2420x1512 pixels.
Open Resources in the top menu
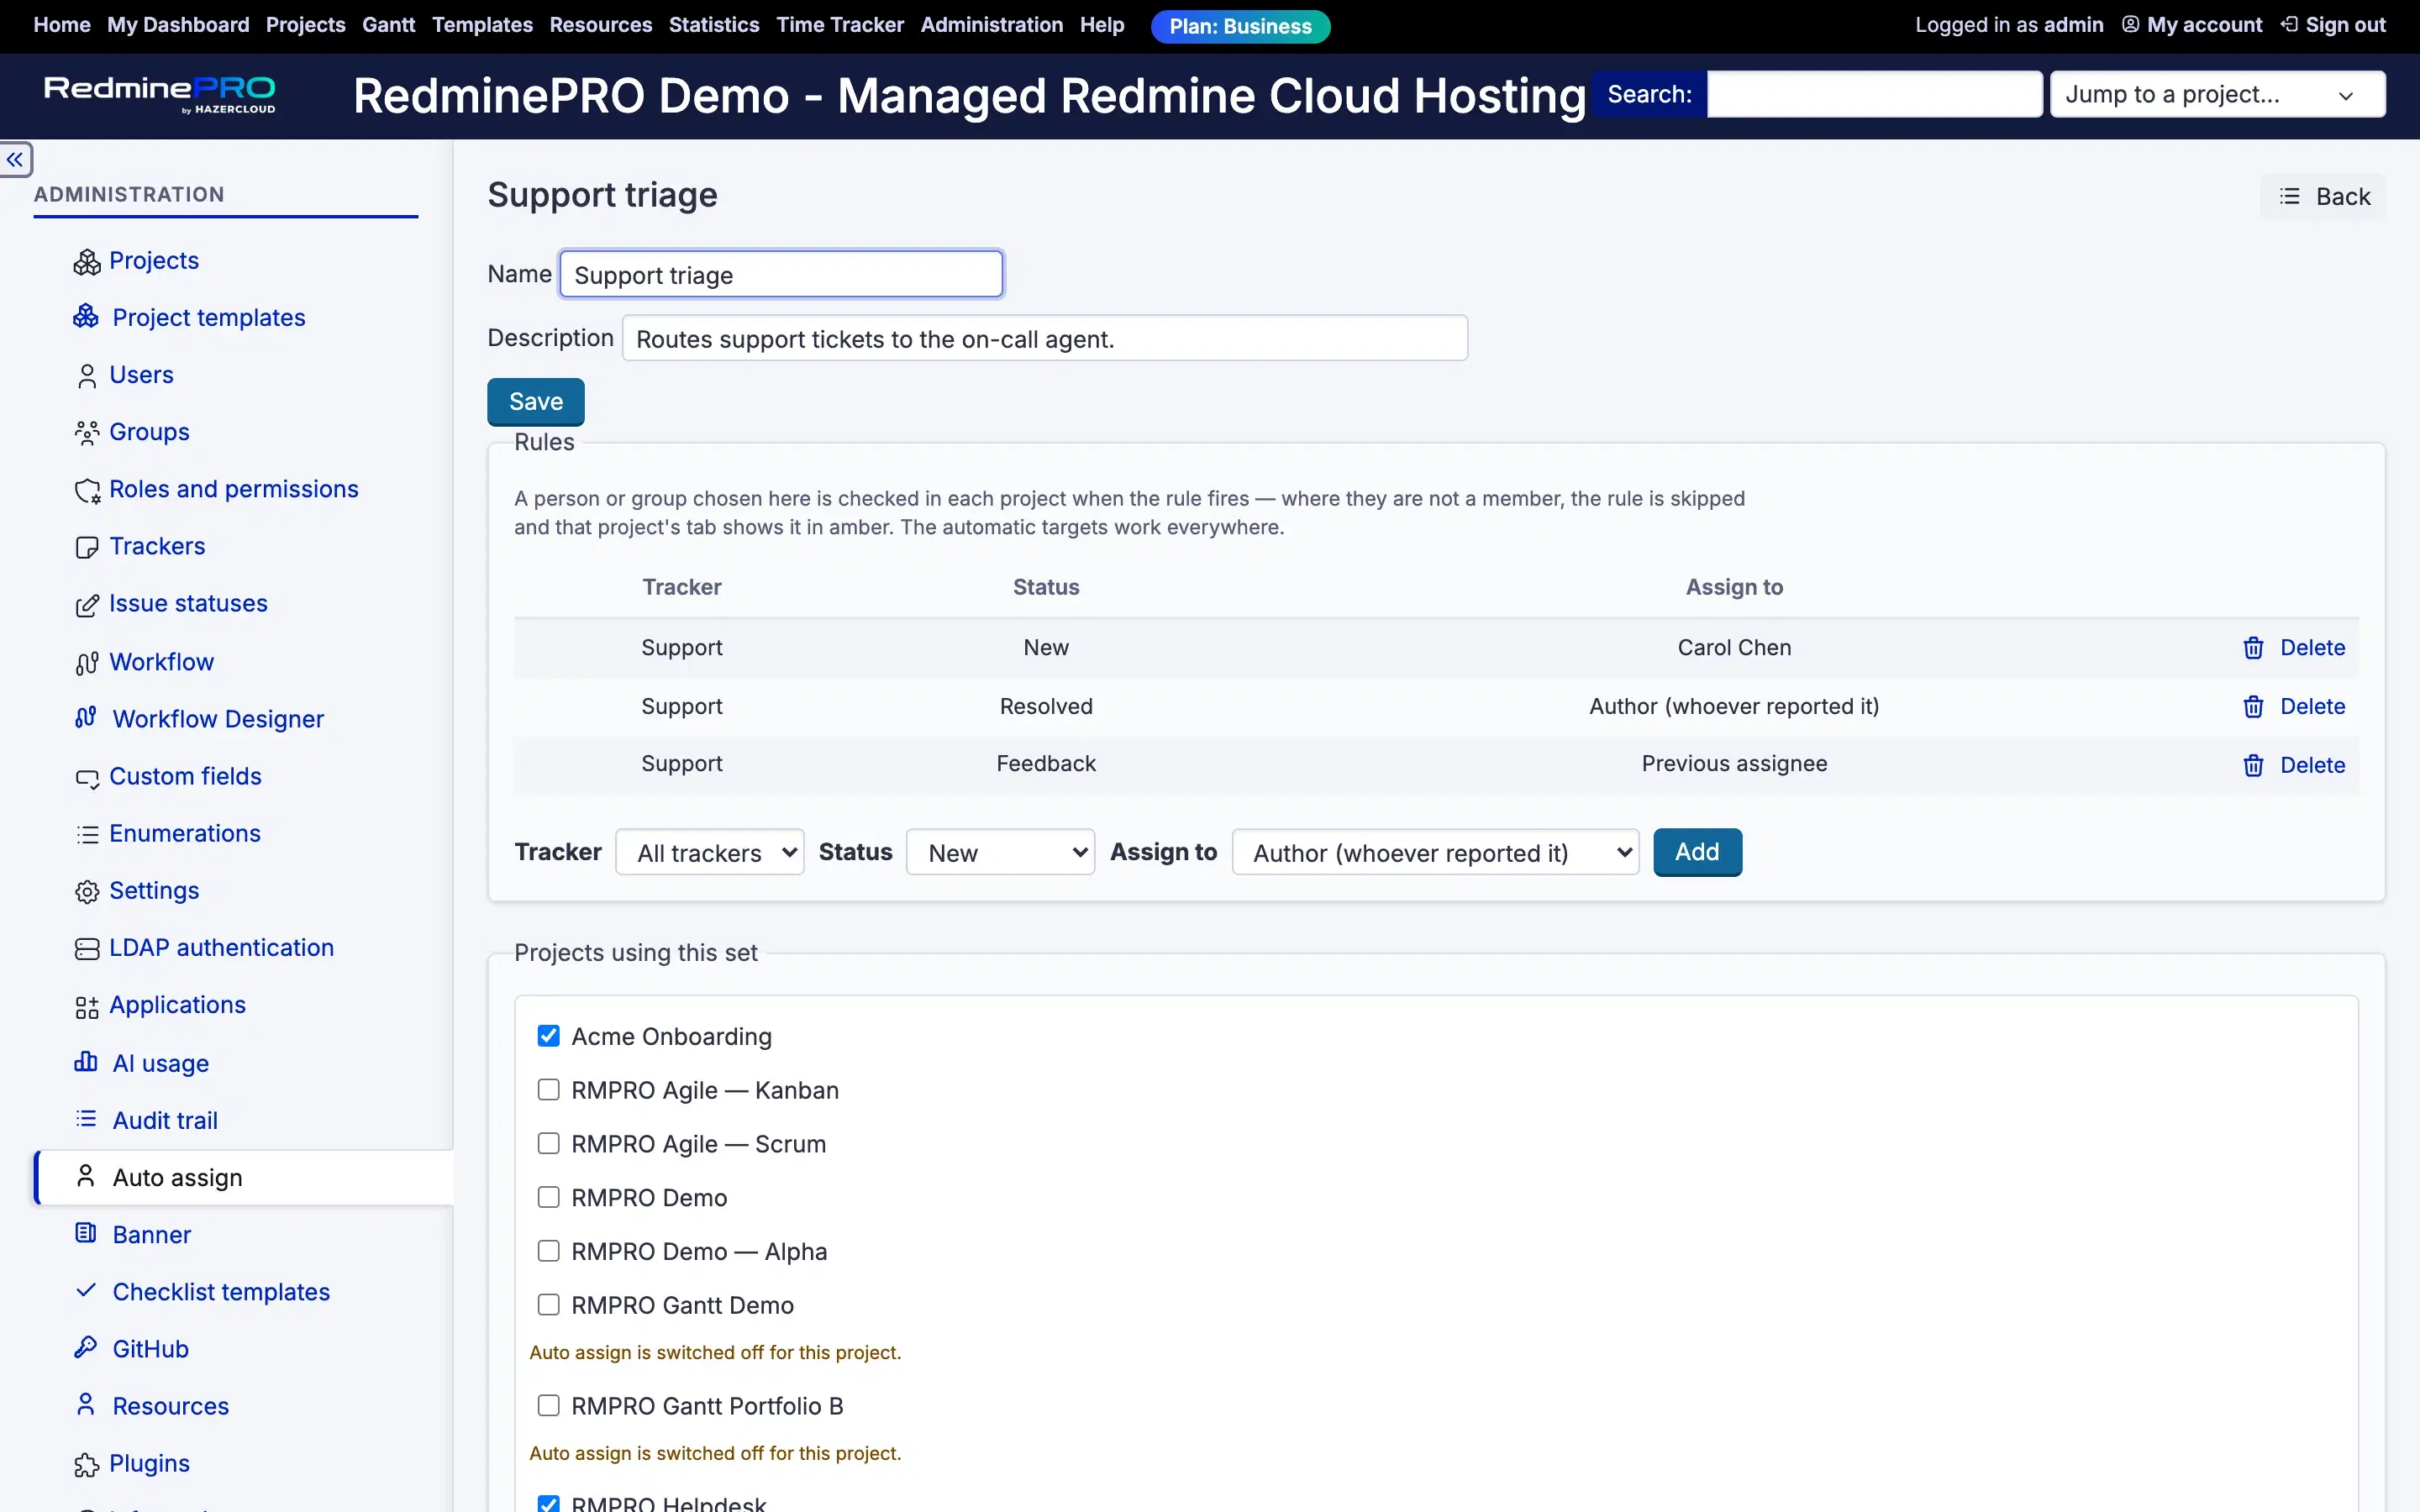(600, 25)
